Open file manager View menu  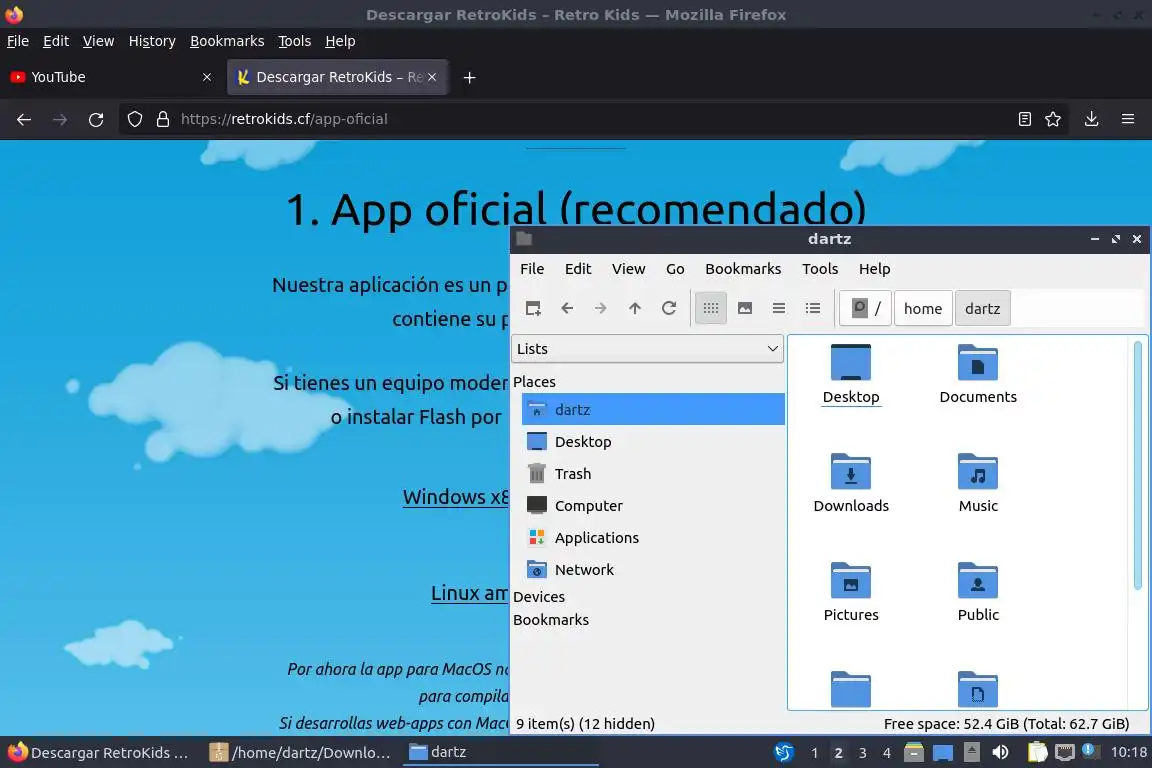(628, 269)
